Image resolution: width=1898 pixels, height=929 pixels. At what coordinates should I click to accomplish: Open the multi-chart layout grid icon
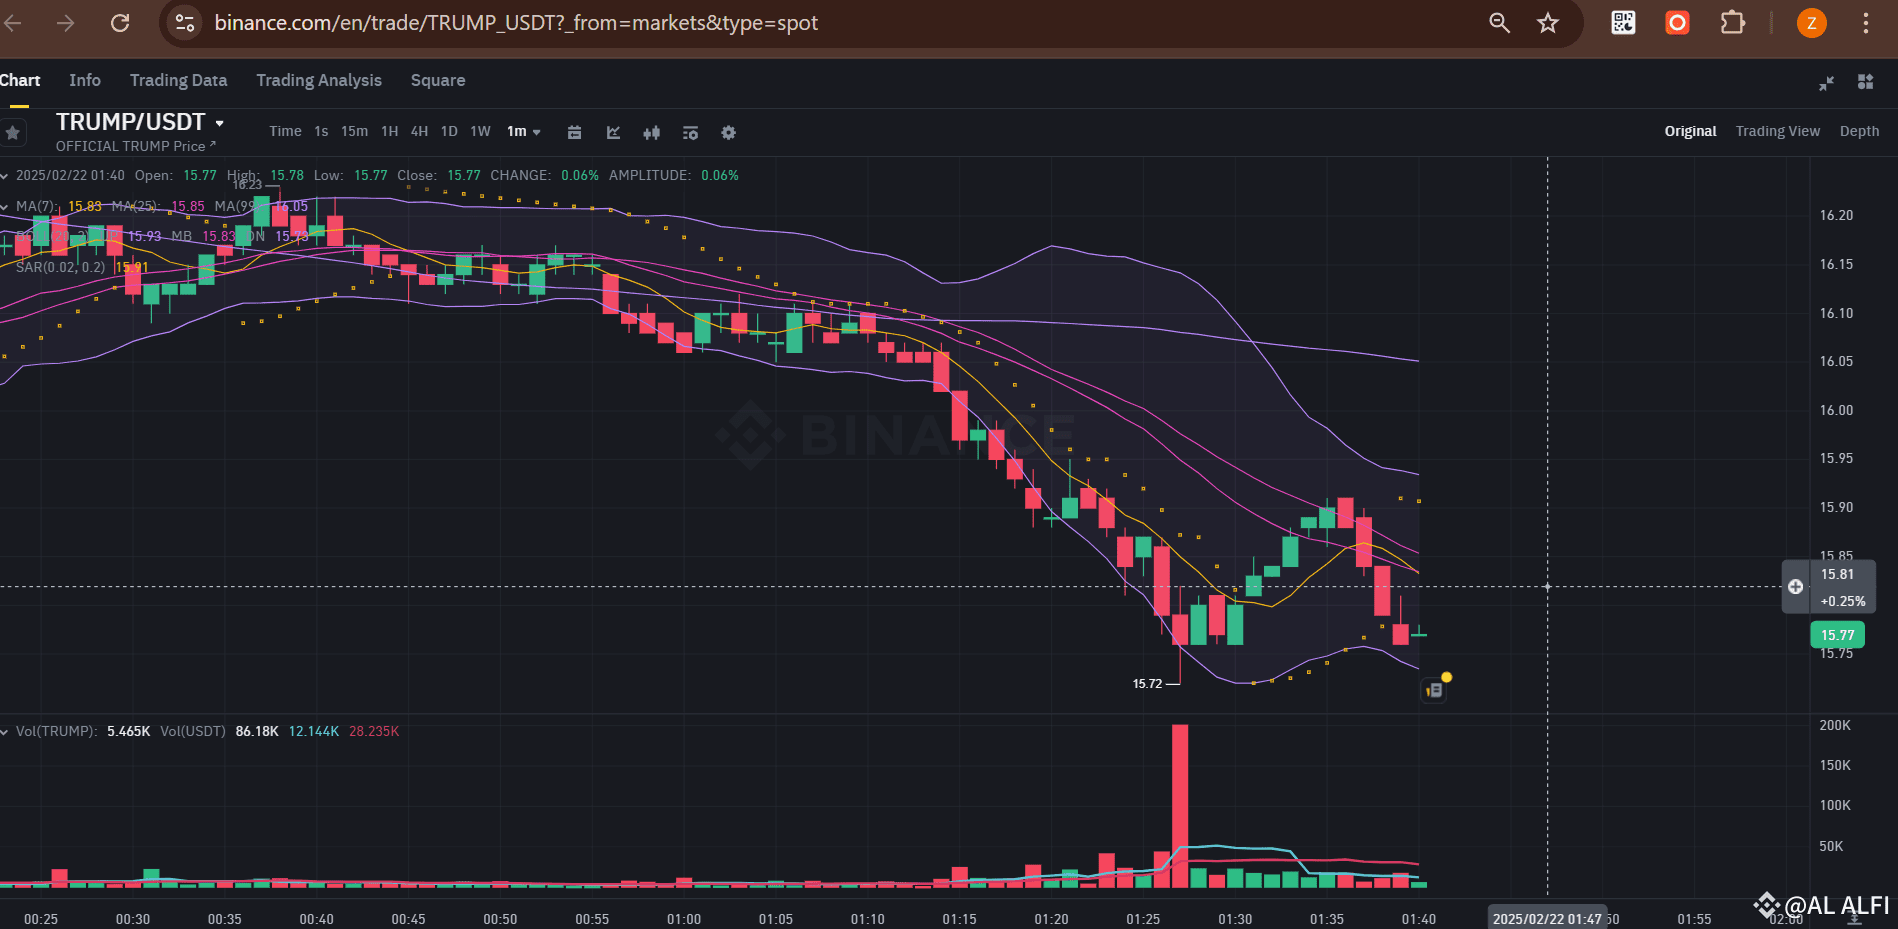[x=1865, y=82]
